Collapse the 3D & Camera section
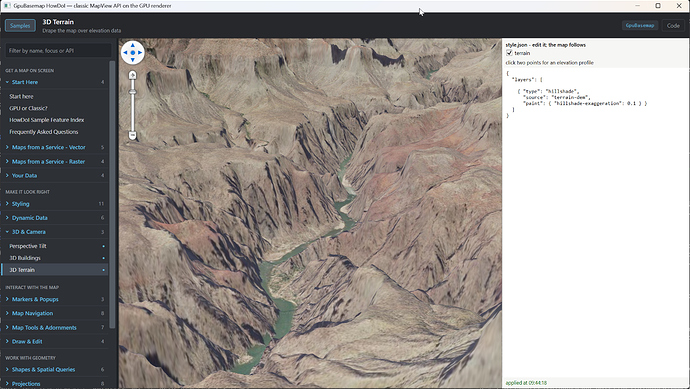Screen dimensions: 690x389 [x=55, y=232]
